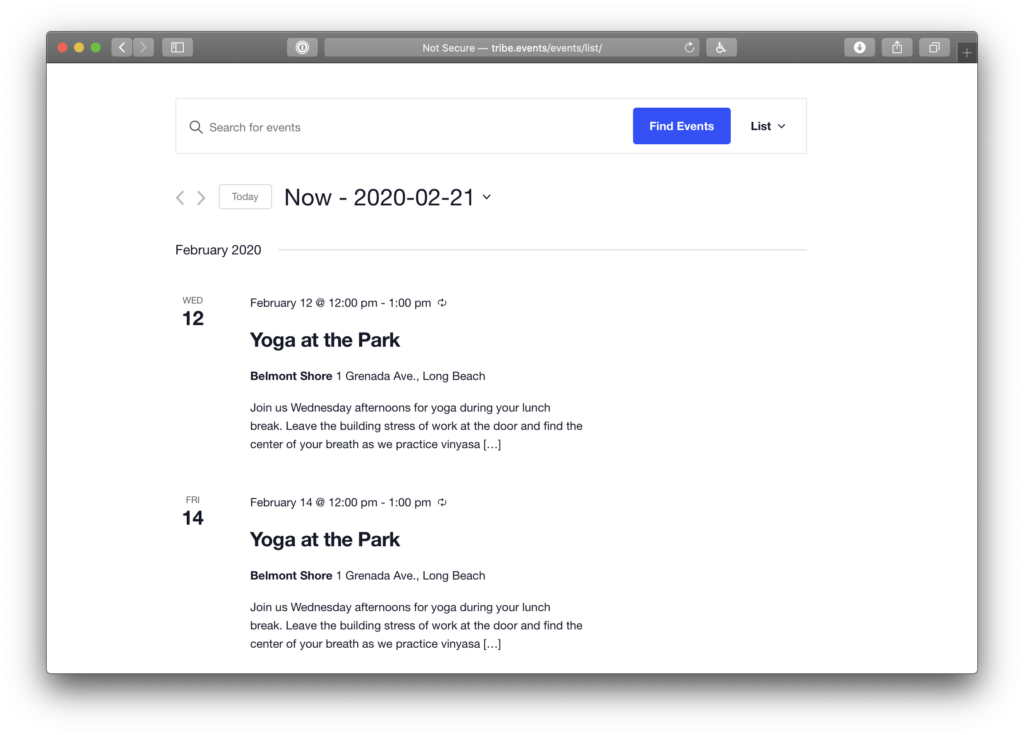This screenshot has height=735, width=1024.
Task: Open the List view dropdown
Action: click(x=767, y=126)
